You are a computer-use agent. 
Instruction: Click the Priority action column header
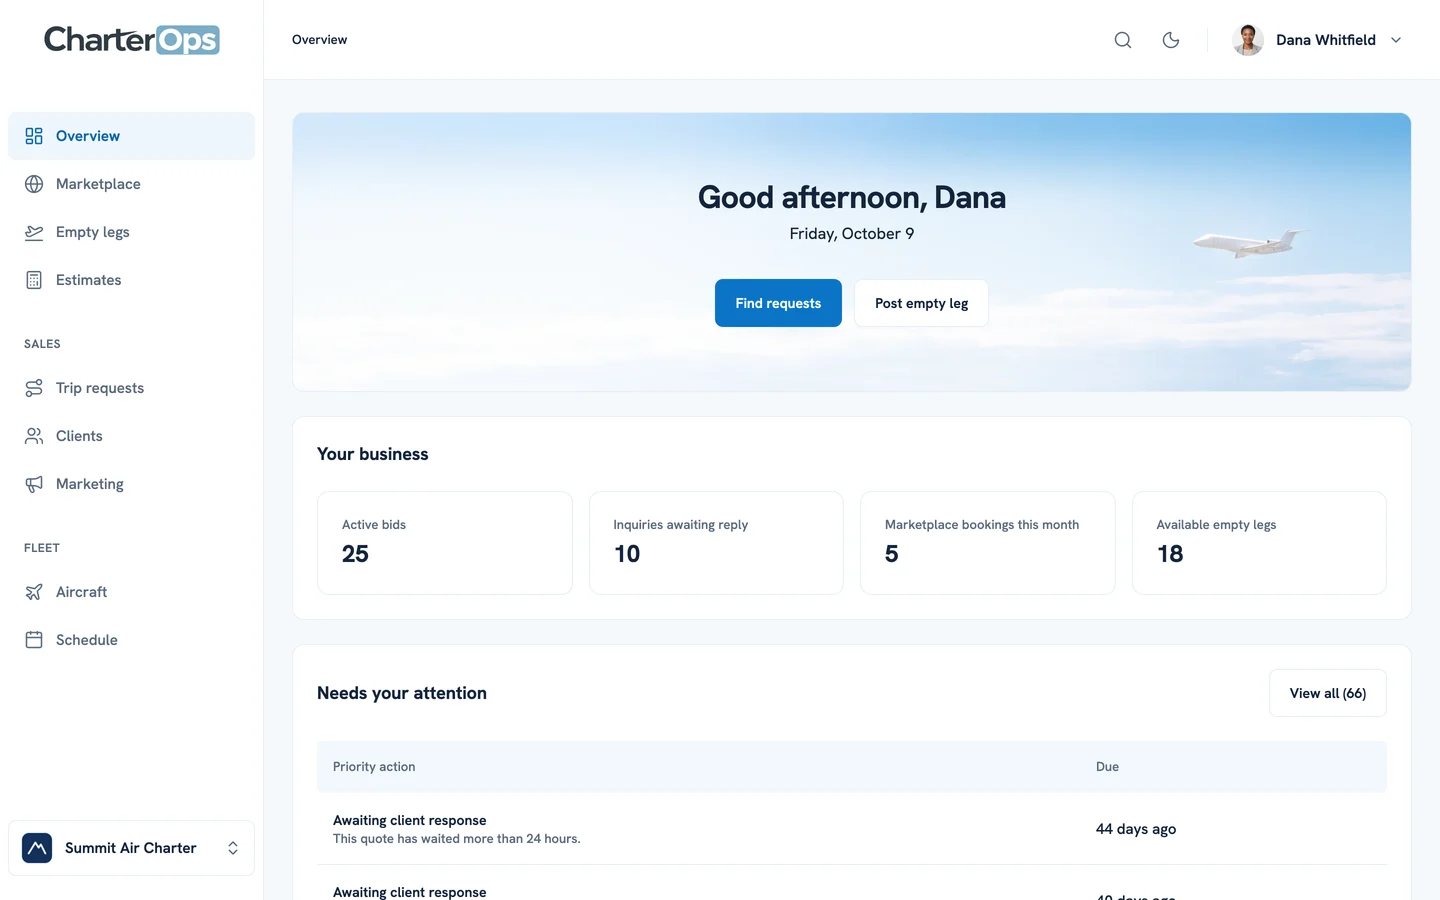point(374,767)
